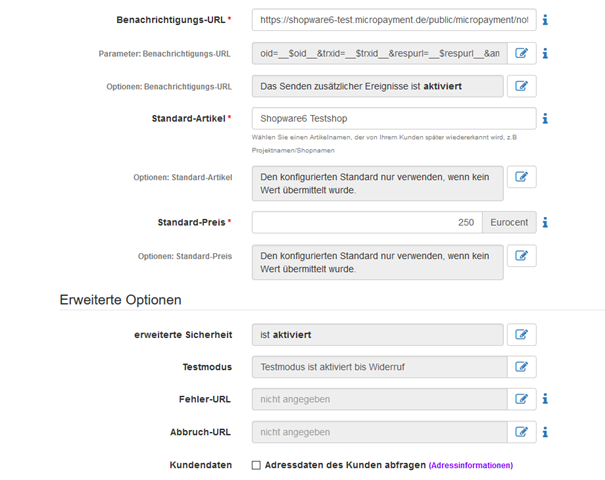
Task: Show info for Abbruch-URL
Action: point(545,432)
